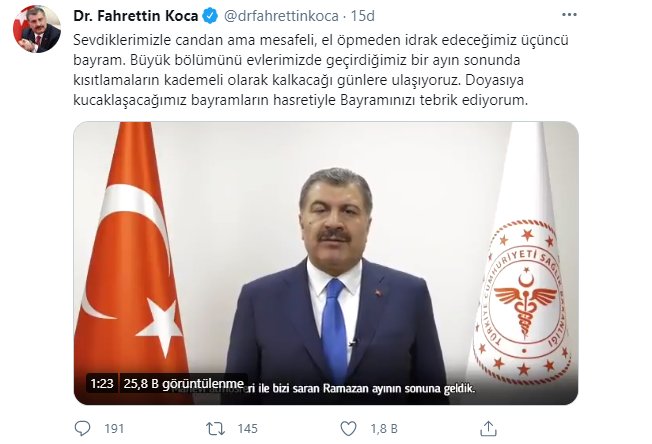Click the 191 replies count
Viewport: 652px width, 444px height.
point(114,429)
